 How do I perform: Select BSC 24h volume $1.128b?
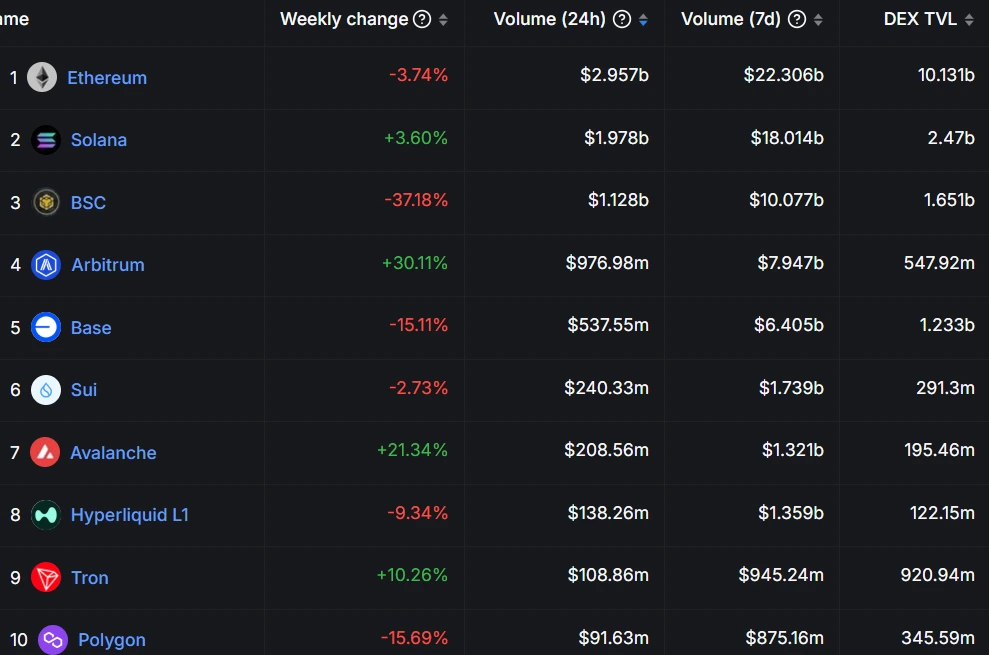point(618,200)
